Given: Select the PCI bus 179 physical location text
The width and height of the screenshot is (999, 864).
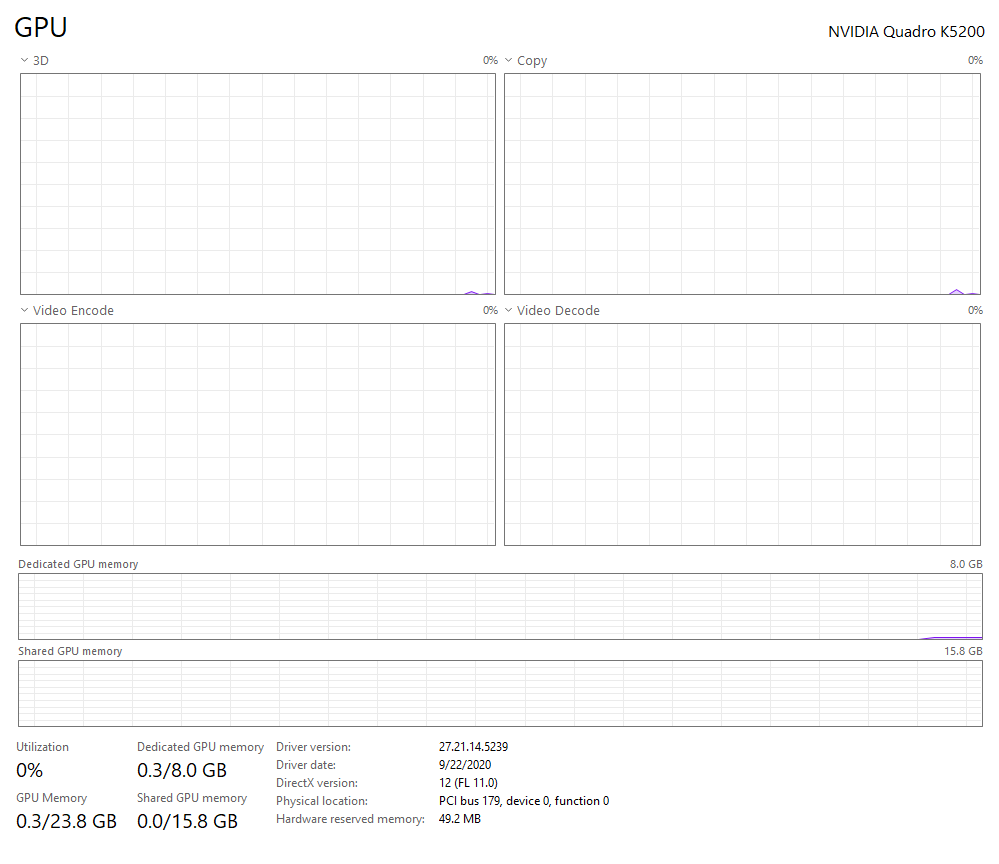Looking at the screenshot, I should coord(523,801).
